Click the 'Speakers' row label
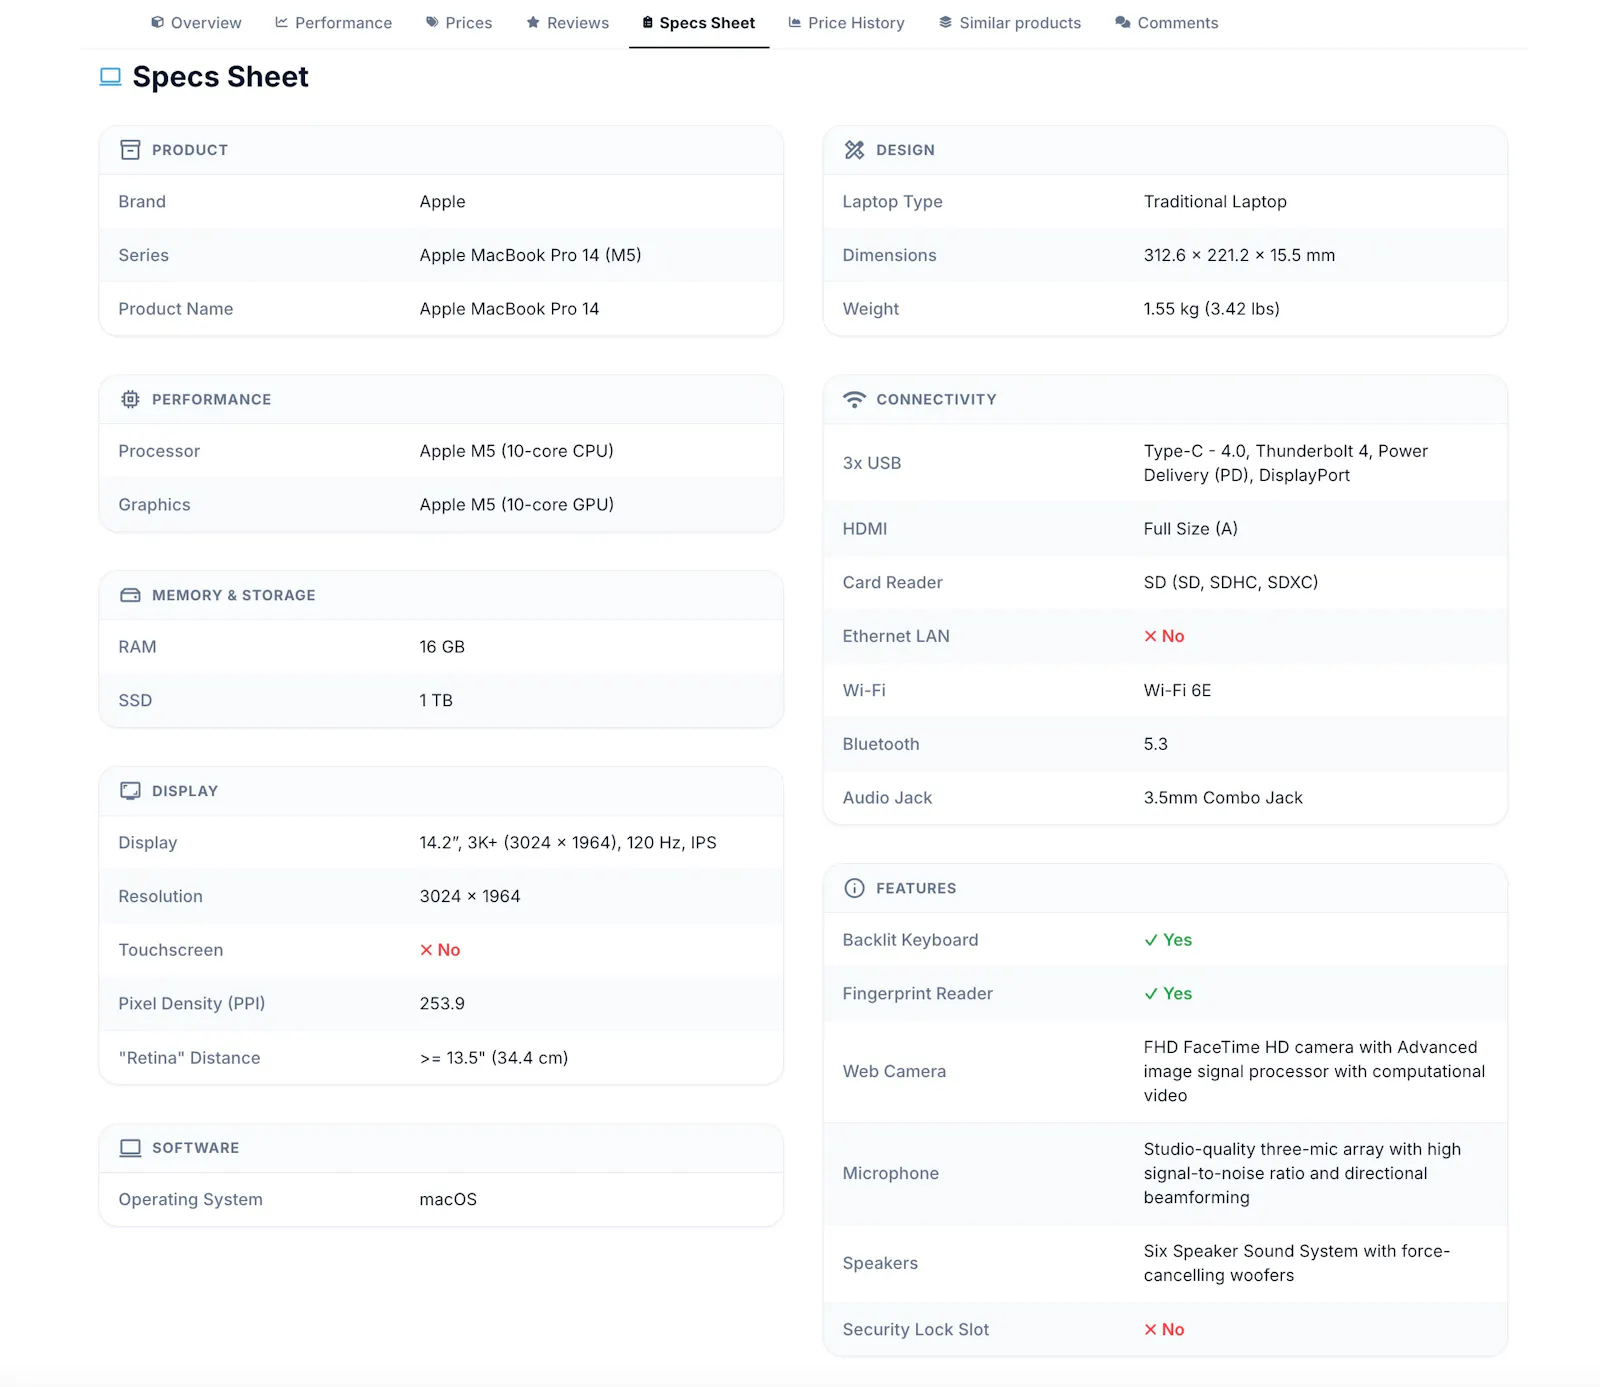This screenshot has width=1600, height=1387. (880, 1264)
